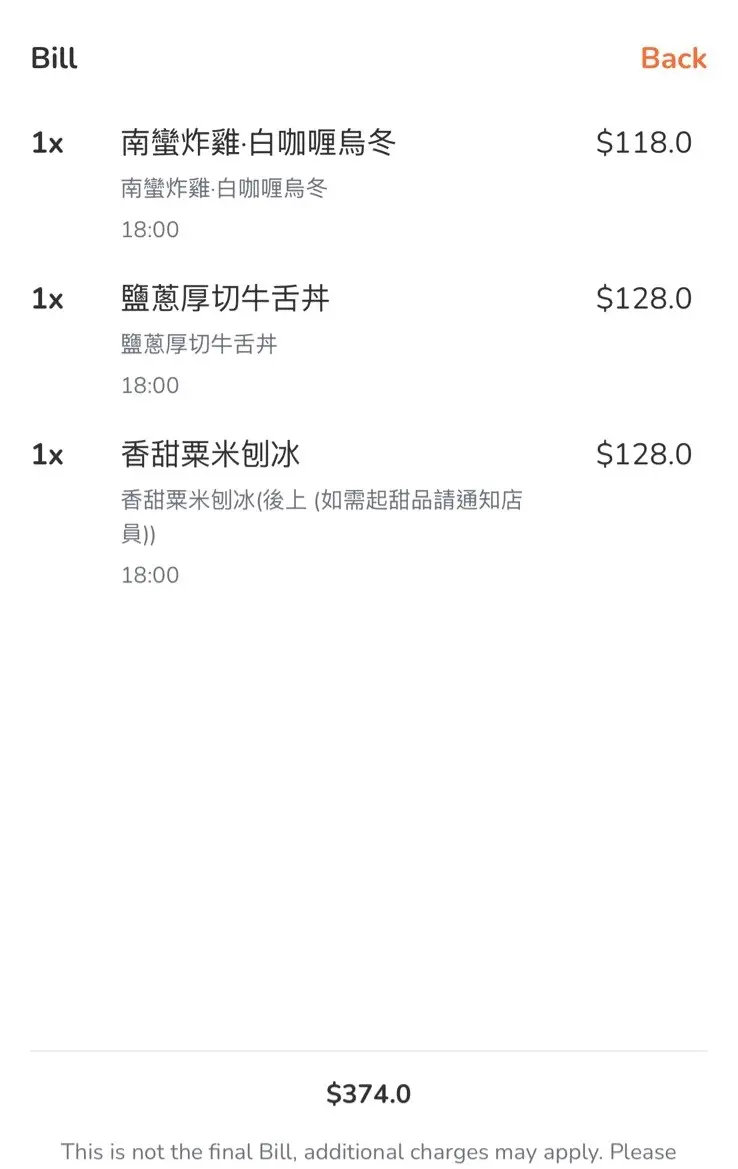The image size is (738, 1169).
Task: Tap the 1x quantity beside 南蠻炸雞·白咖喱烏冬
Action: 47,144
